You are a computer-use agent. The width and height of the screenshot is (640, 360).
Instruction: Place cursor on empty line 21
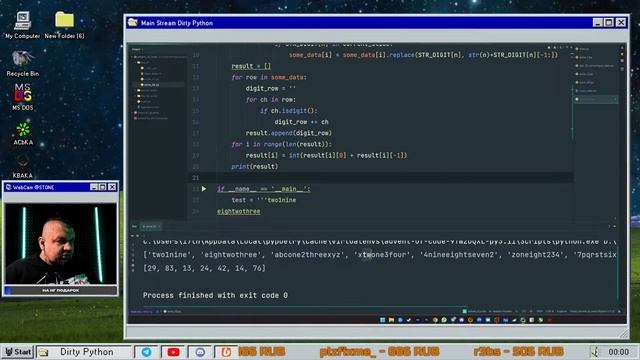pos(380,178)
